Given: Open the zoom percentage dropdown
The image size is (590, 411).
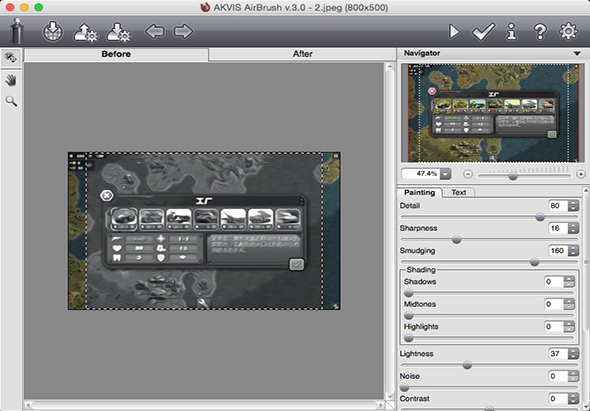Looking at the screenshot, I should (x=445, y=174).
